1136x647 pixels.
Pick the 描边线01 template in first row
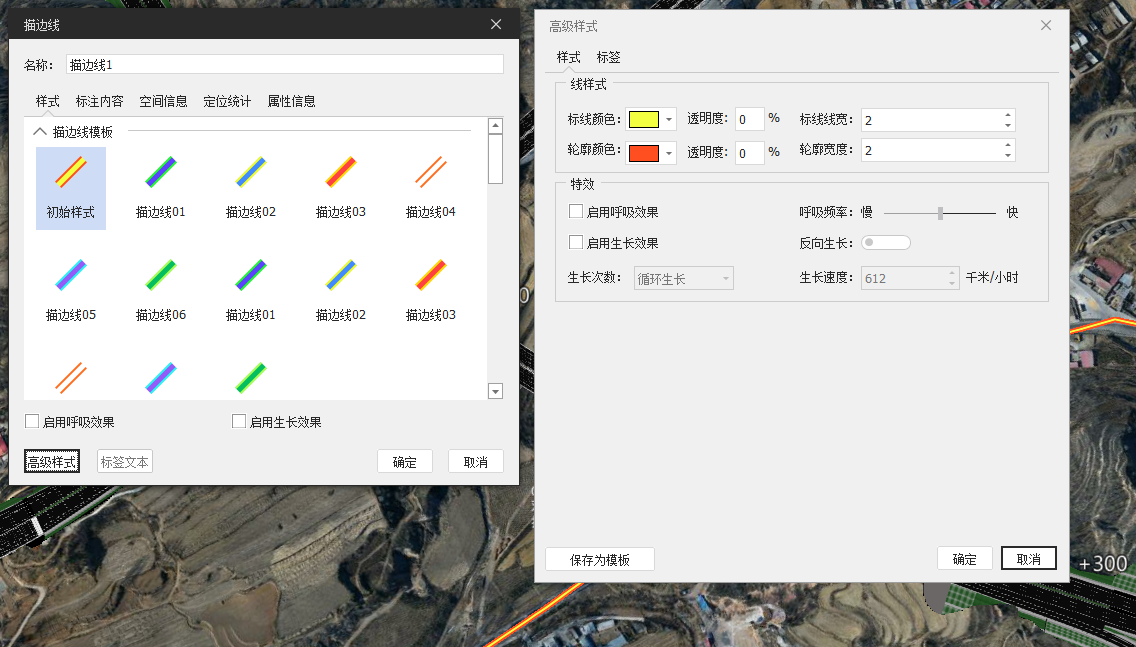point(160,173)
